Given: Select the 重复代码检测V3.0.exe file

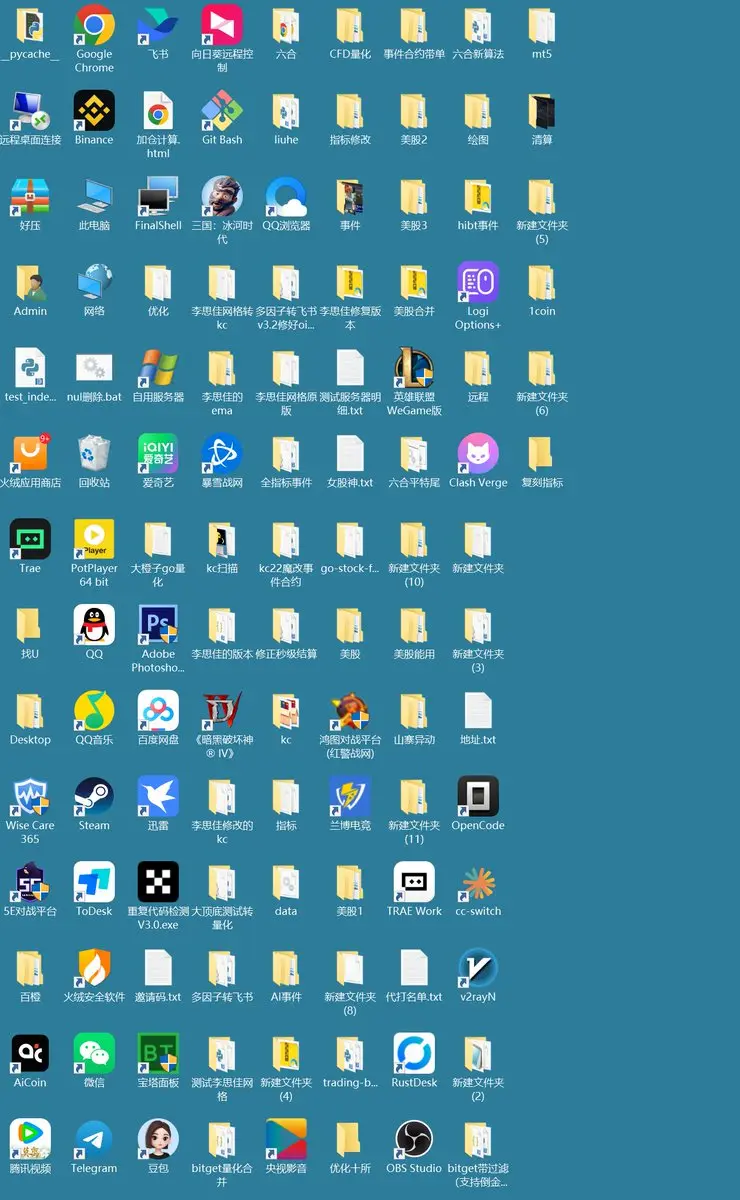Looking at the screenshot, I should pyautogui.click(x=158, y=882).
